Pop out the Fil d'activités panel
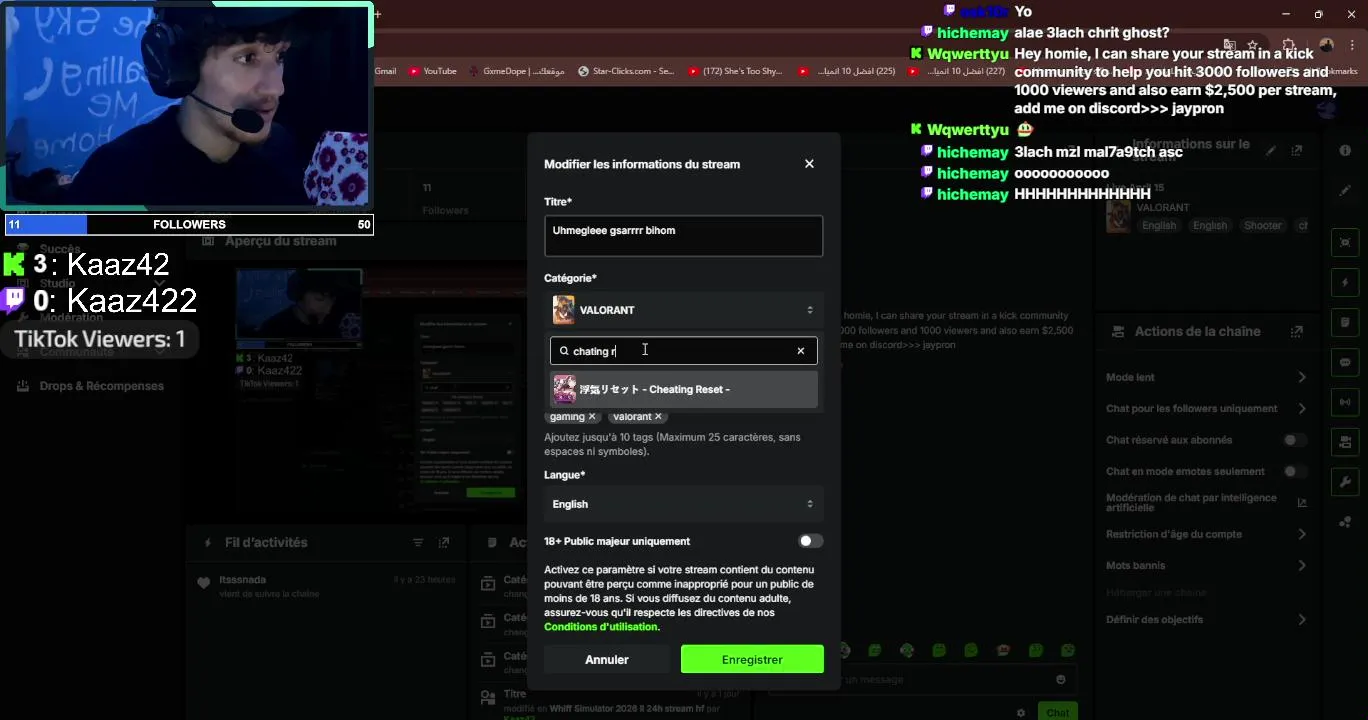Image resolution: width=1368 pixels, height=720 pixels. click(x=444, y=543)
